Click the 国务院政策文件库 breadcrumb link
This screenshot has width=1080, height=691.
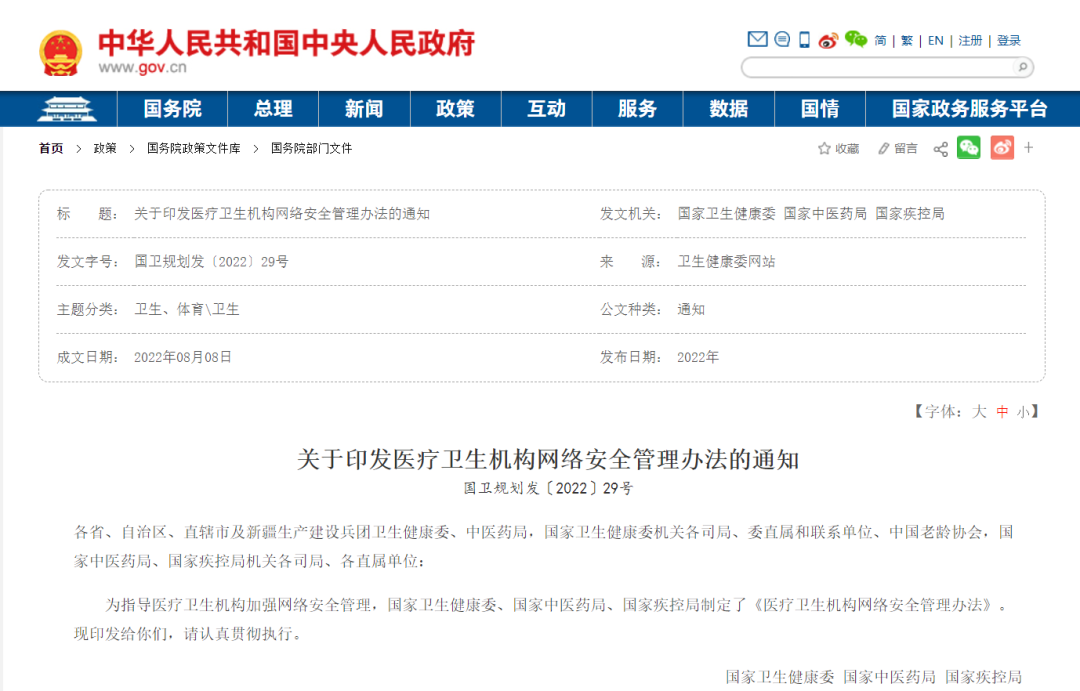[x=193, y=149]
